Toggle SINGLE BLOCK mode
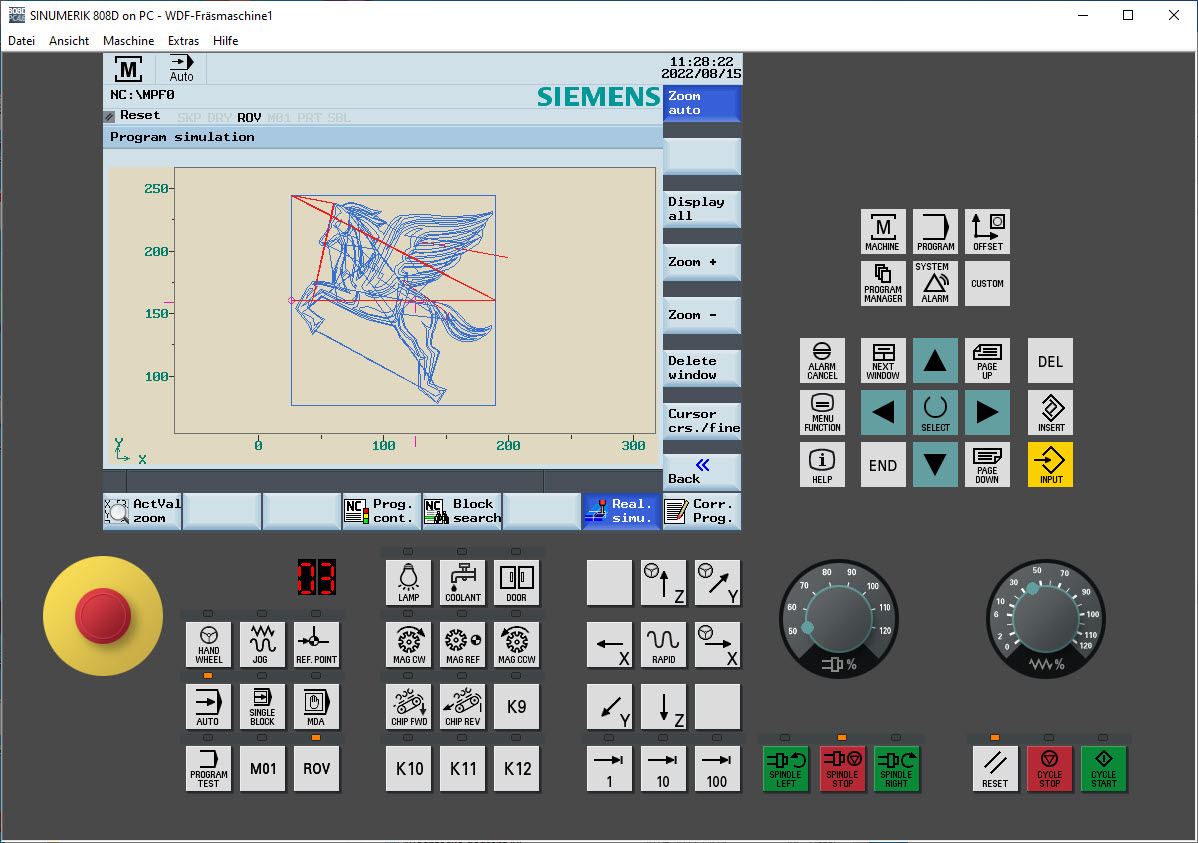 262,707
